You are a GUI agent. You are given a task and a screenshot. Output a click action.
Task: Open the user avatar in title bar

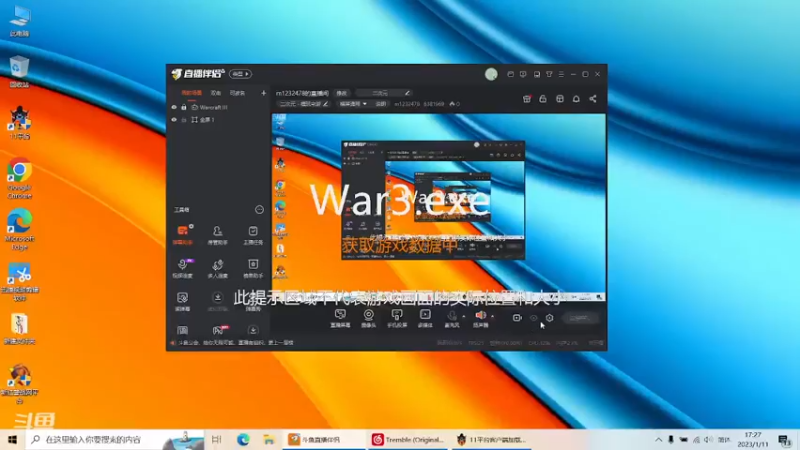491,74
